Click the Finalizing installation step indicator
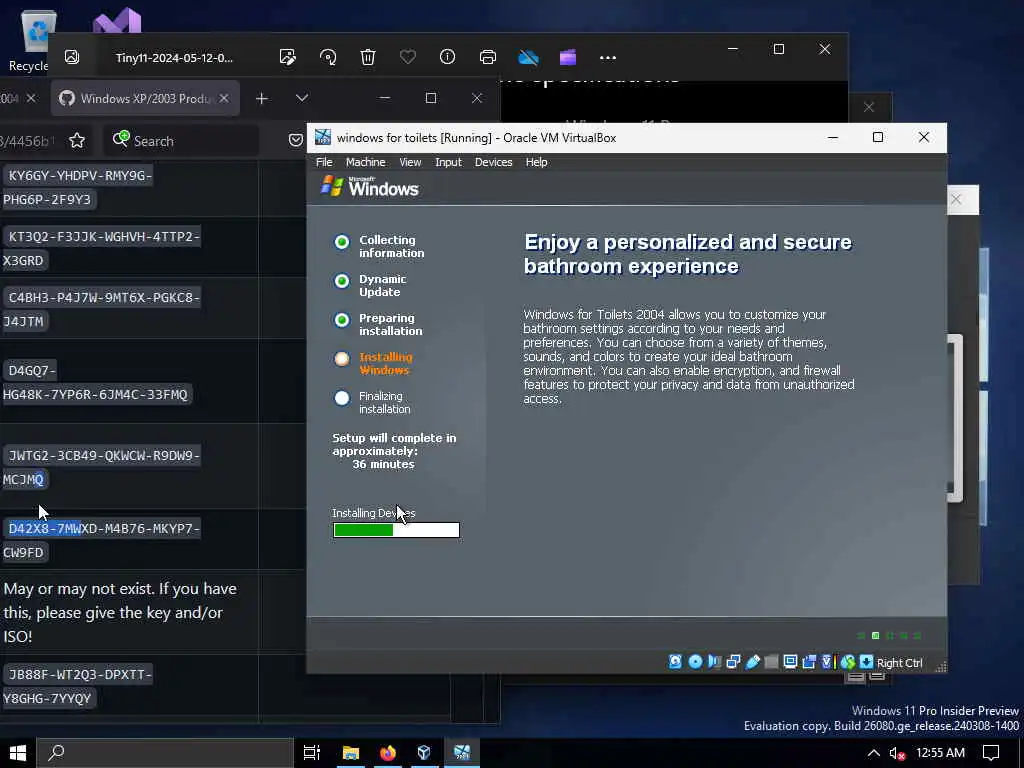The height and width of the screenshot is (768, 1024). click(x=342, y=398)
